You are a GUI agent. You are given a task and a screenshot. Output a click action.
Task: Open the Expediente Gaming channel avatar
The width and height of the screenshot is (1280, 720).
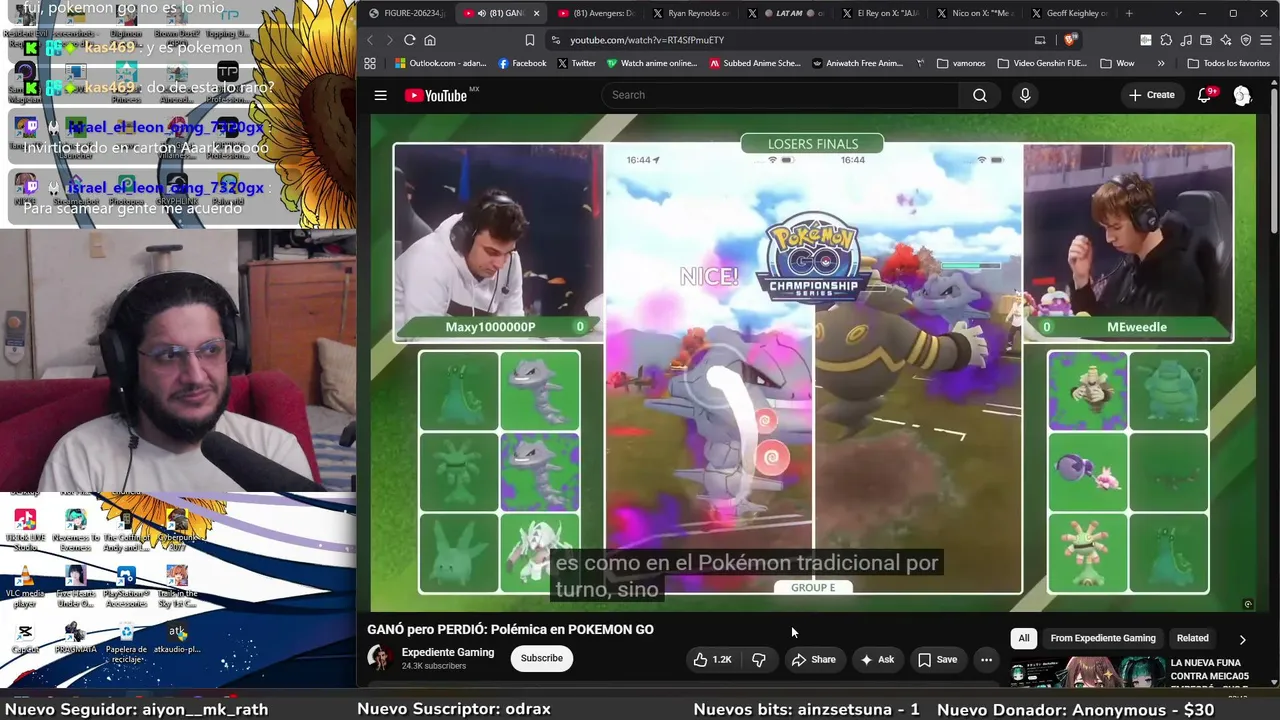pos(380,658)
